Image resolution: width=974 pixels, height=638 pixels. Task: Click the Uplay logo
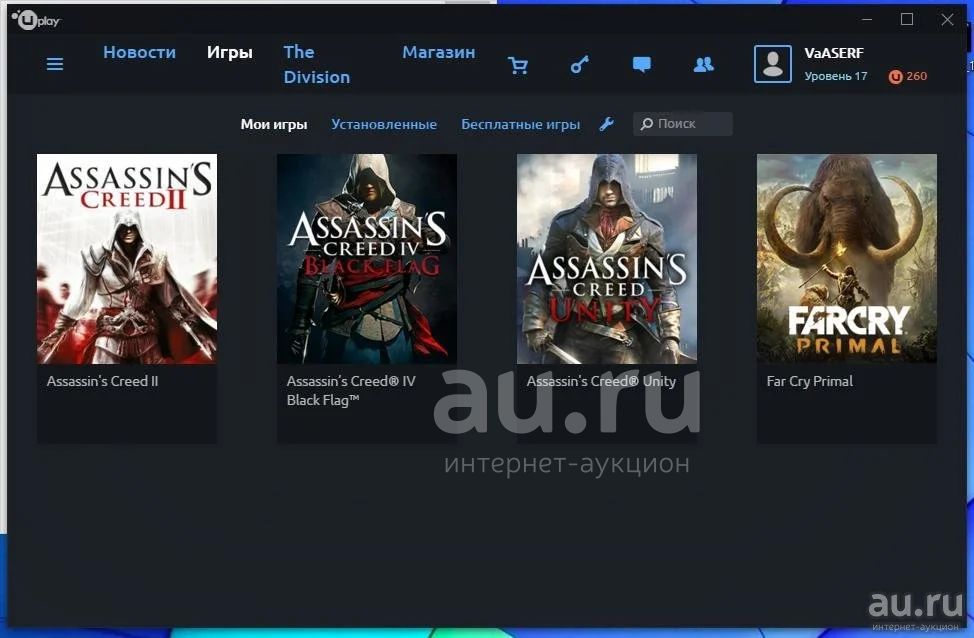point(36,20)
